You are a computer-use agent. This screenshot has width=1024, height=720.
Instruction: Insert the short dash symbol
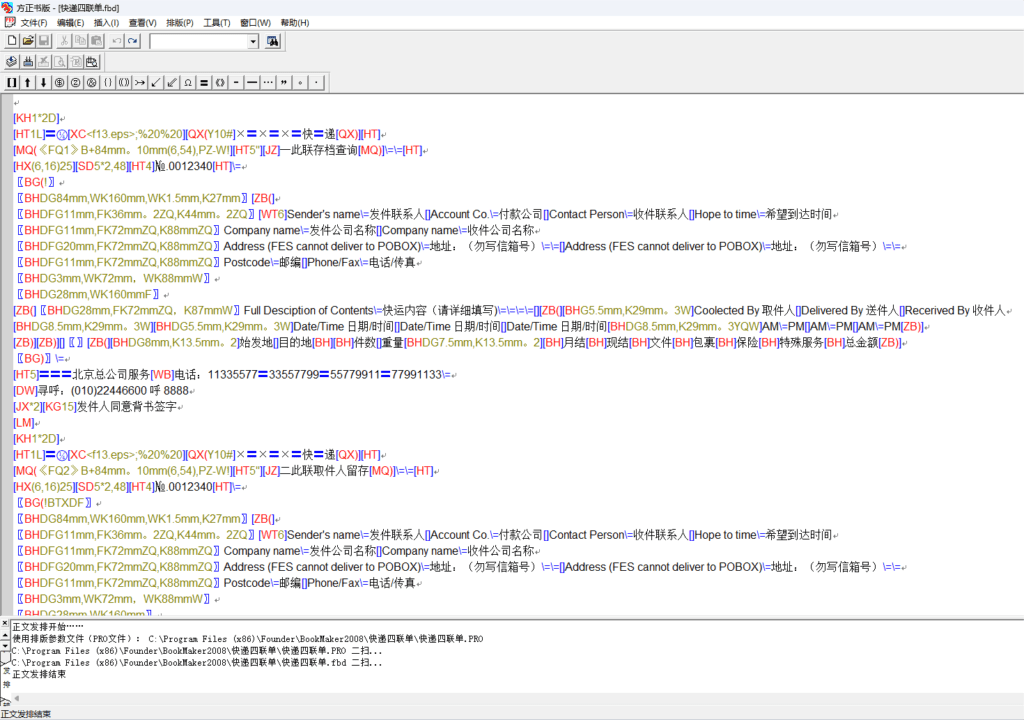coord(236,82)
